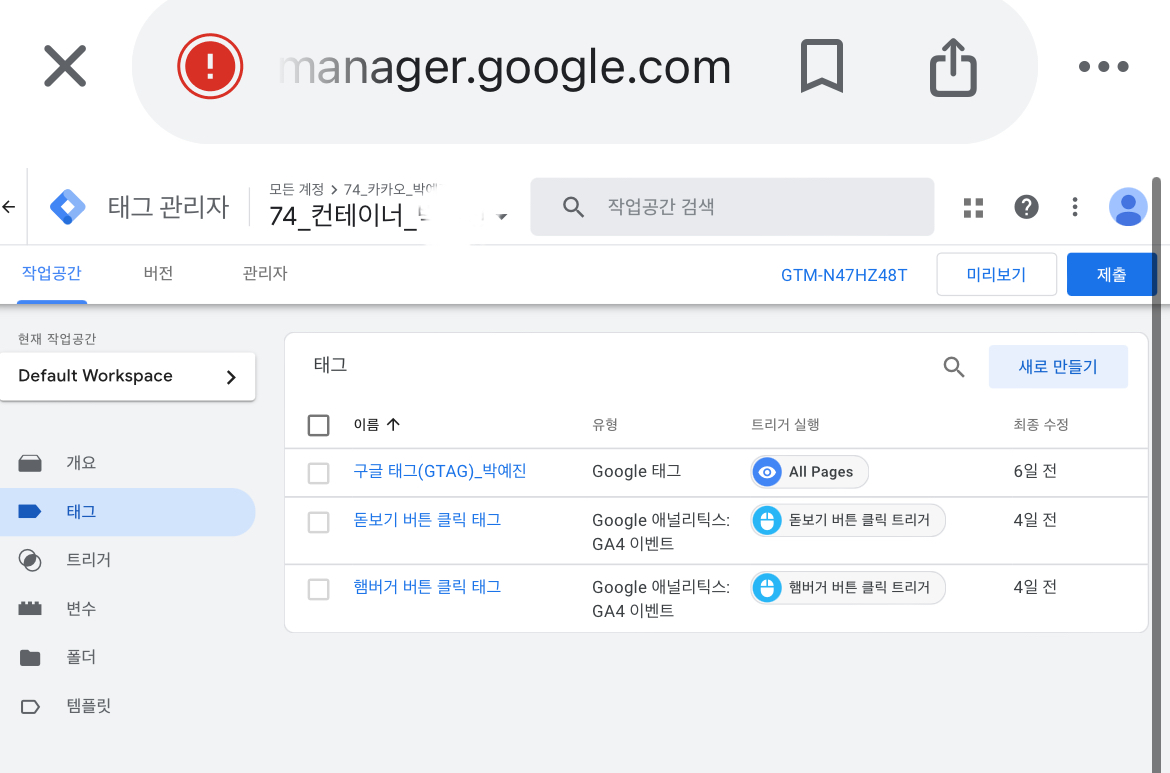The image size is (1170, 773).
Task: Open 변수 in the sidebar
Action: [128, 609]
